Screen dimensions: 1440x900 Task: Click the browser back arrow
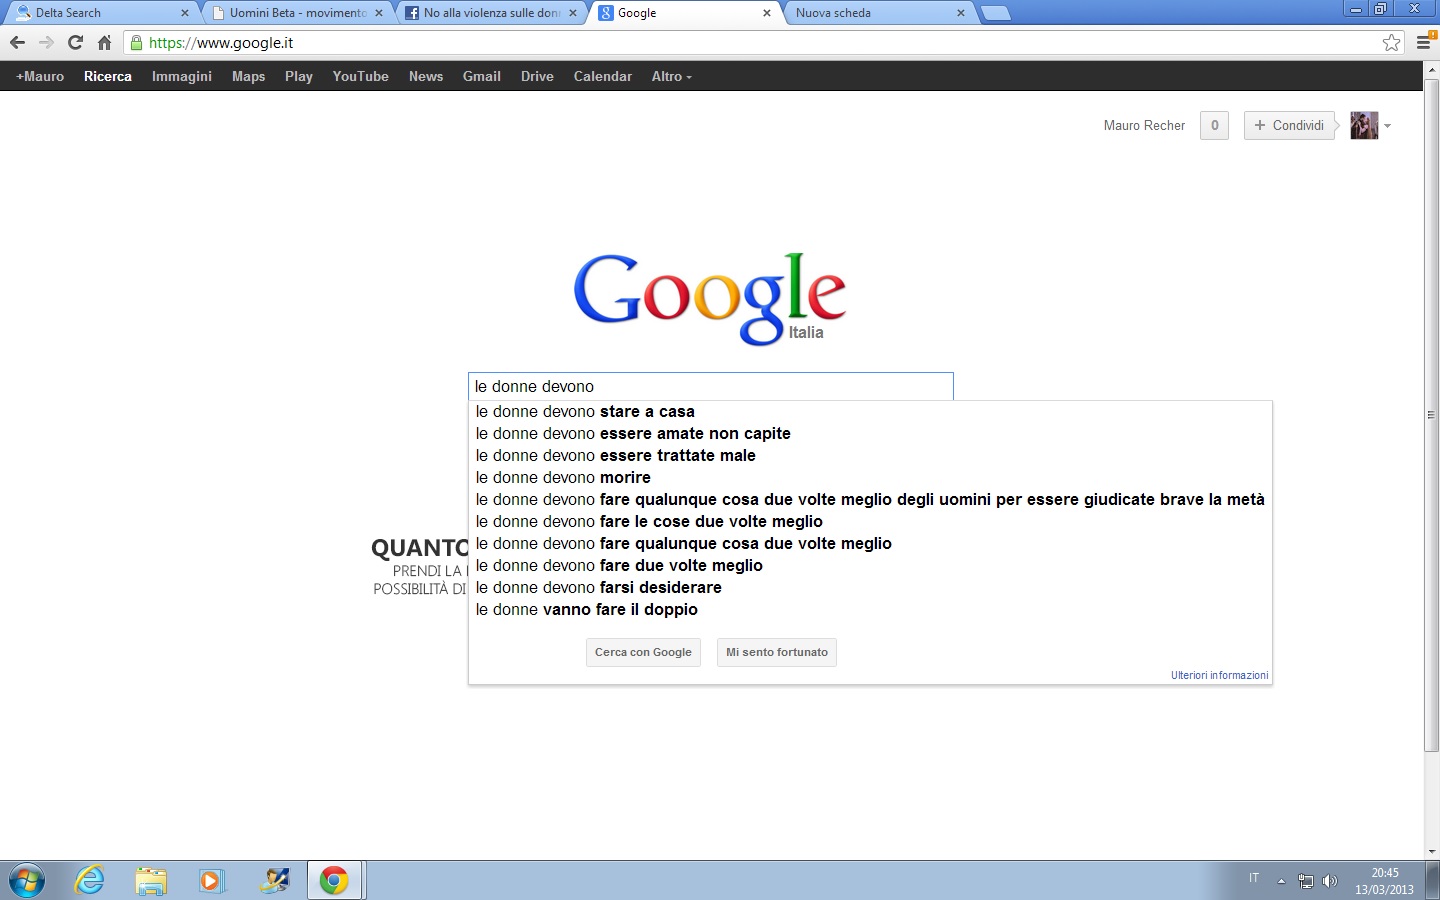[17, 43]
